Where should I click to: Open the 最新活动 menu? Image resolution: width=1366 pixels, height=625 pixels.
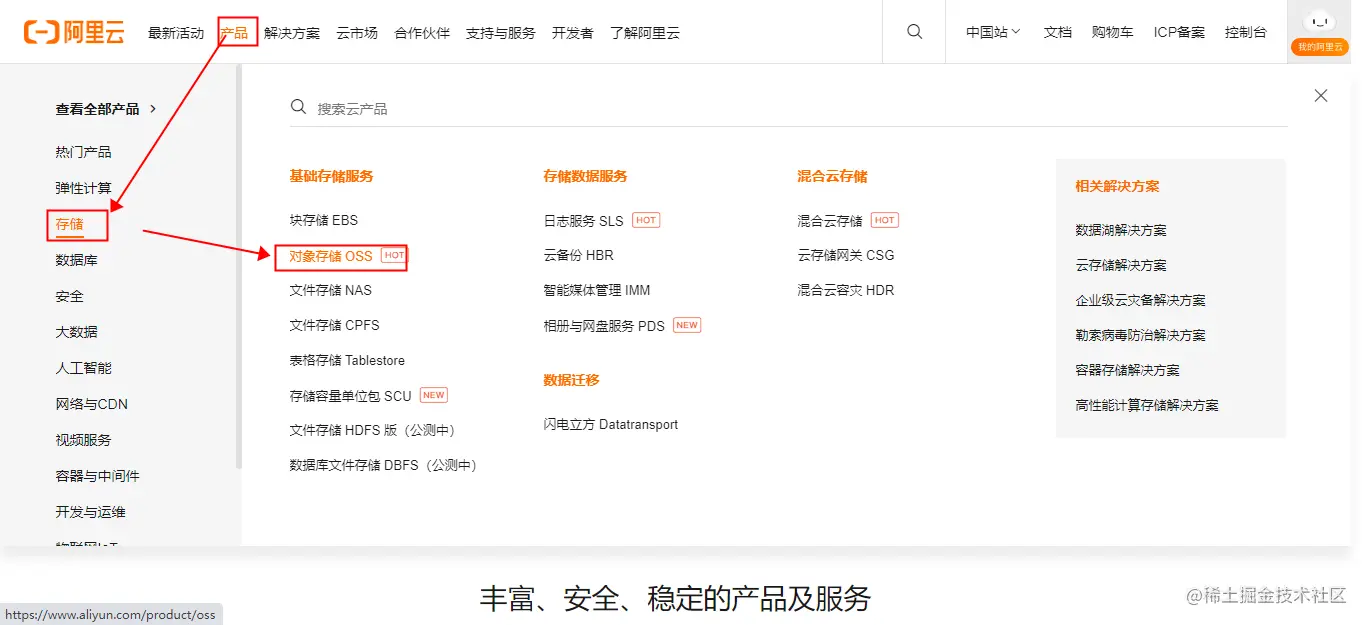176,33
